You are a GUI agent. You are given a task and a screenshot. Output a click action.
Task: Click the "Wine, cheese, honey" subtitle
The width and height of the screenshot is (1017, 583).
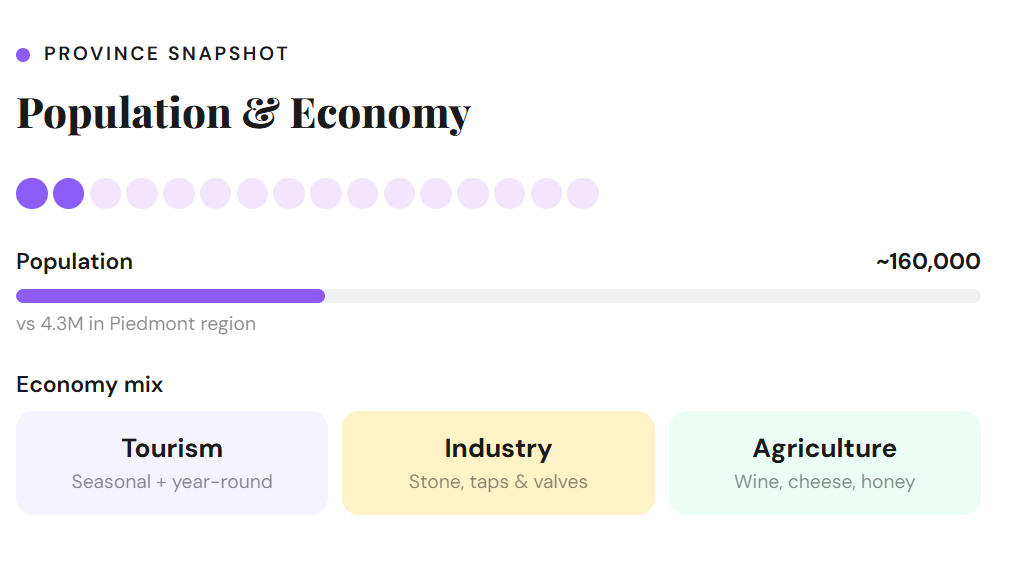[x=824, y=482]
